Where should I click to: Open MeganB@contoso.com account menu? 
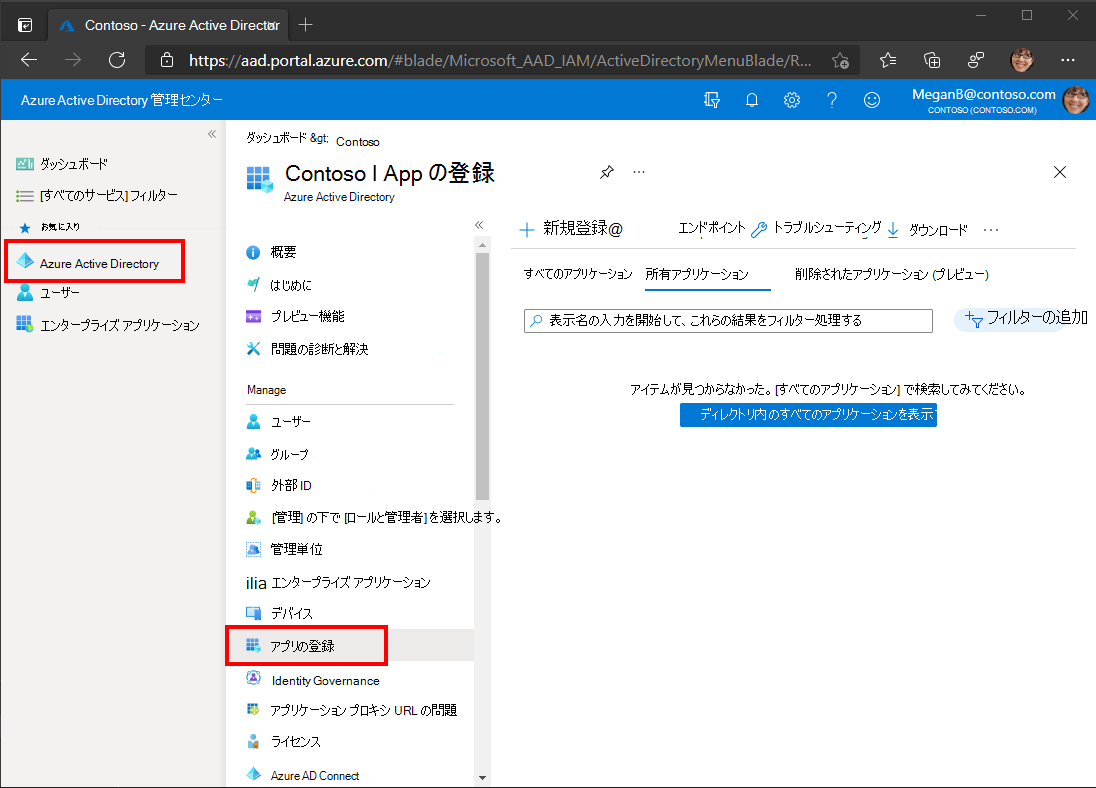coord(1000,100)
